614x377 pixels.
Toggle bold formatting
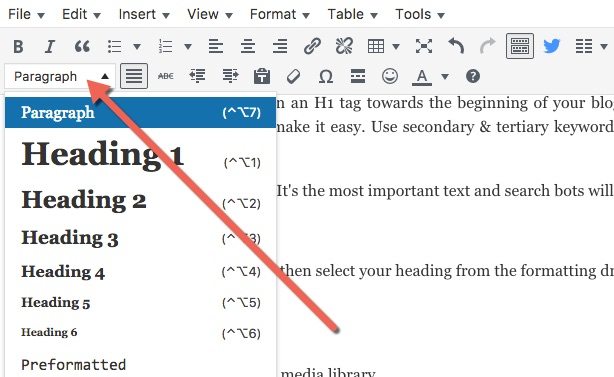(18, 46)
